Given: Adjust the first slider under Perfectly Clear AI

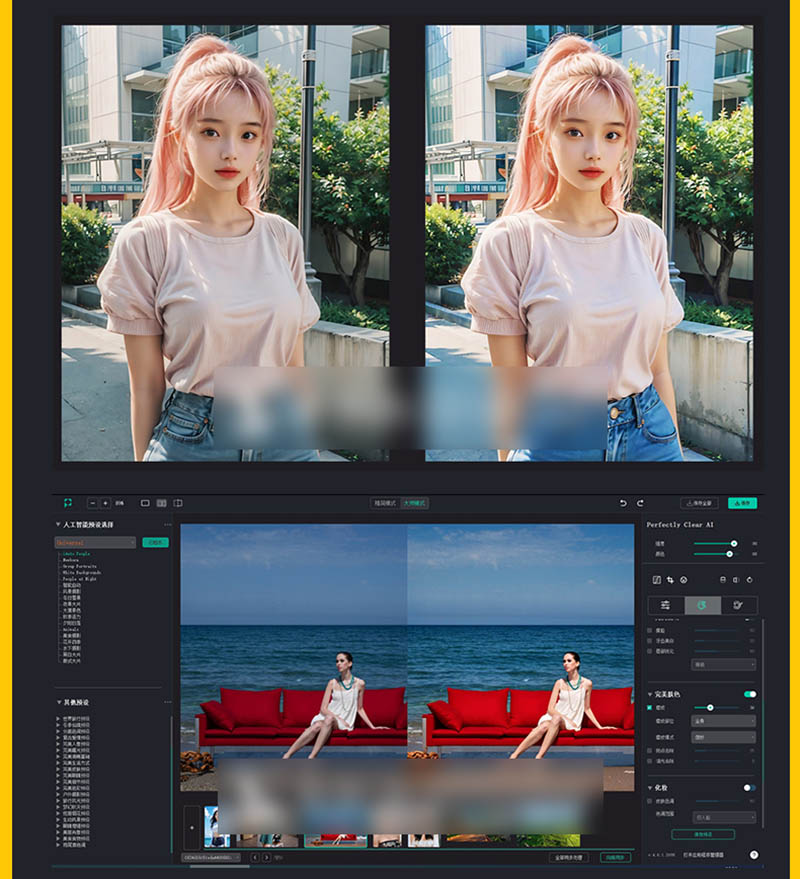Looking at the screenshot, I should (x=715, y=543).
